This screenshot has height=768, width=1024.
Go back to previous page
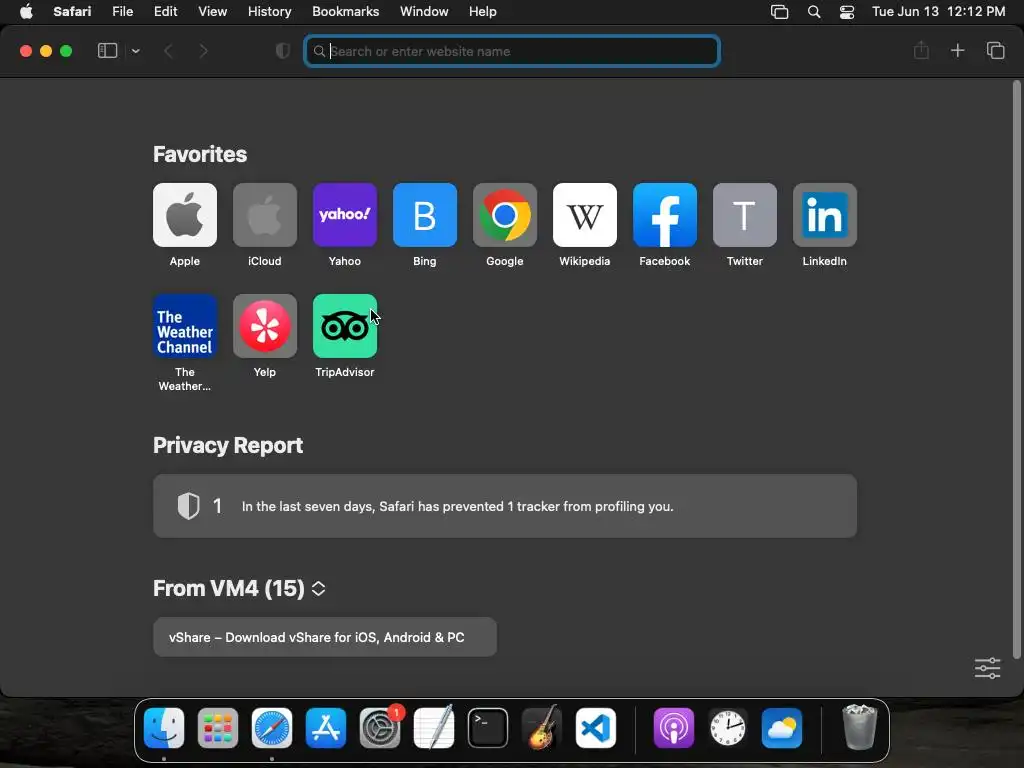[168, 51]
